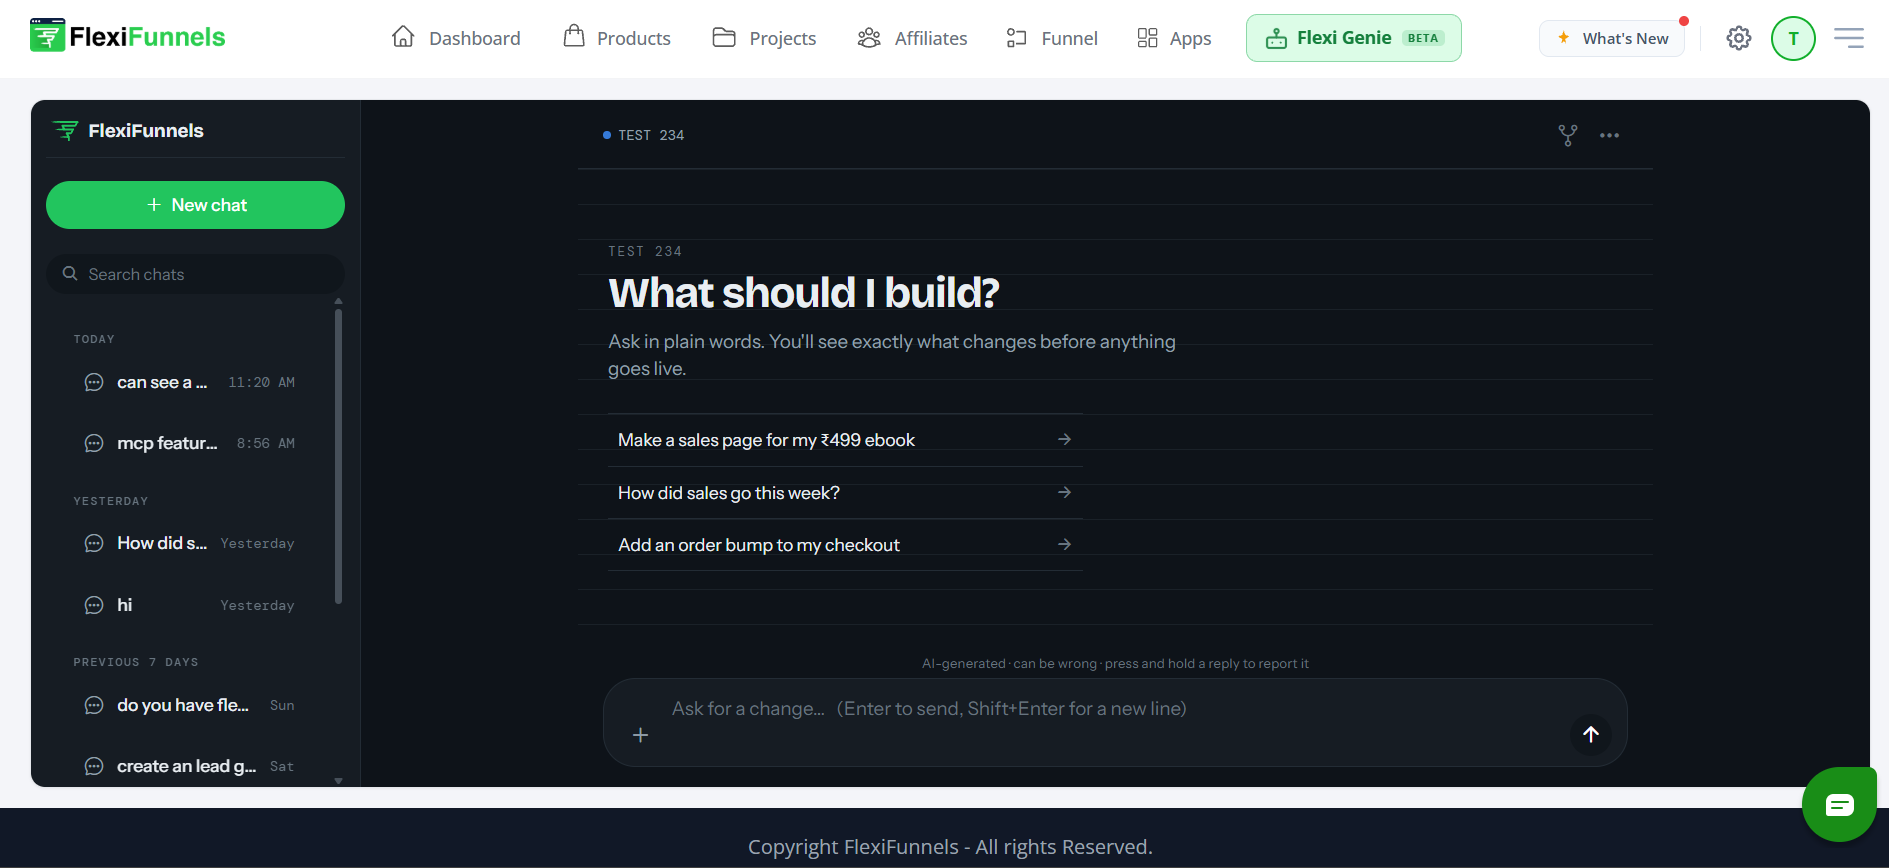Open the What's New announcements
This screenshot has width=1889, height=868.
click(x=1612, y=38)
